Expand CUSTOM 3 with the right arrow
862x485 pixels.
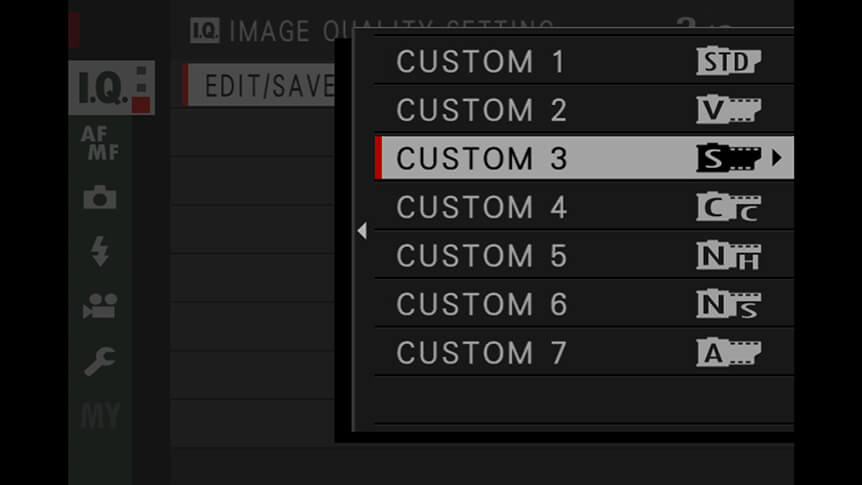(x=776, y=158)
